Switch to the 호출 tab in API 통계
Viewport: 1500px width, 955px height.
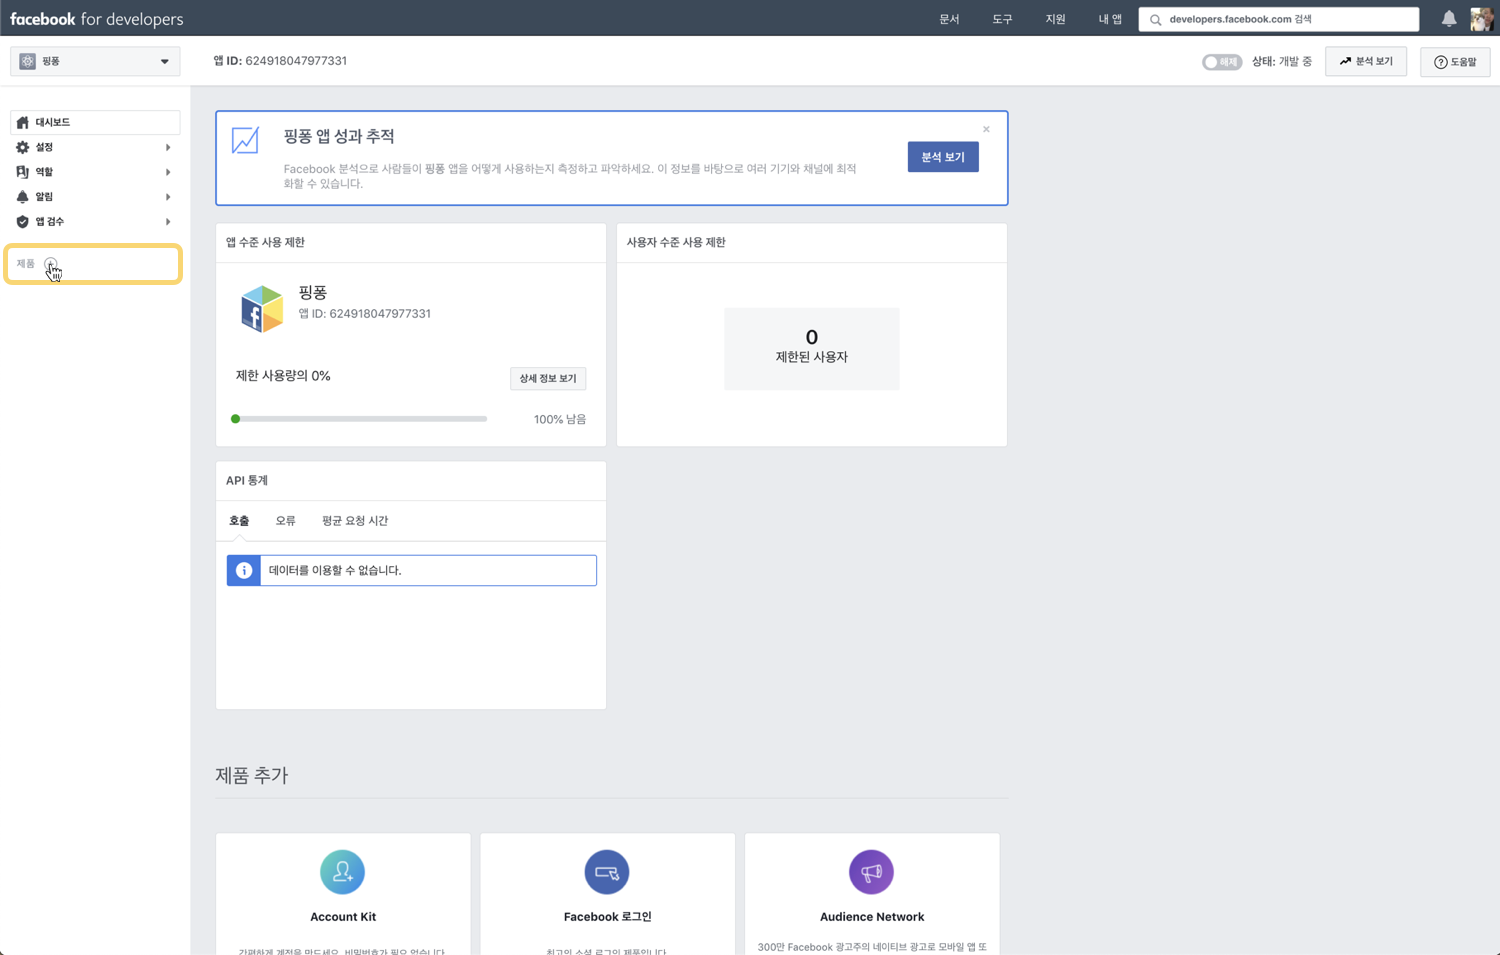(x=239, y=521)
